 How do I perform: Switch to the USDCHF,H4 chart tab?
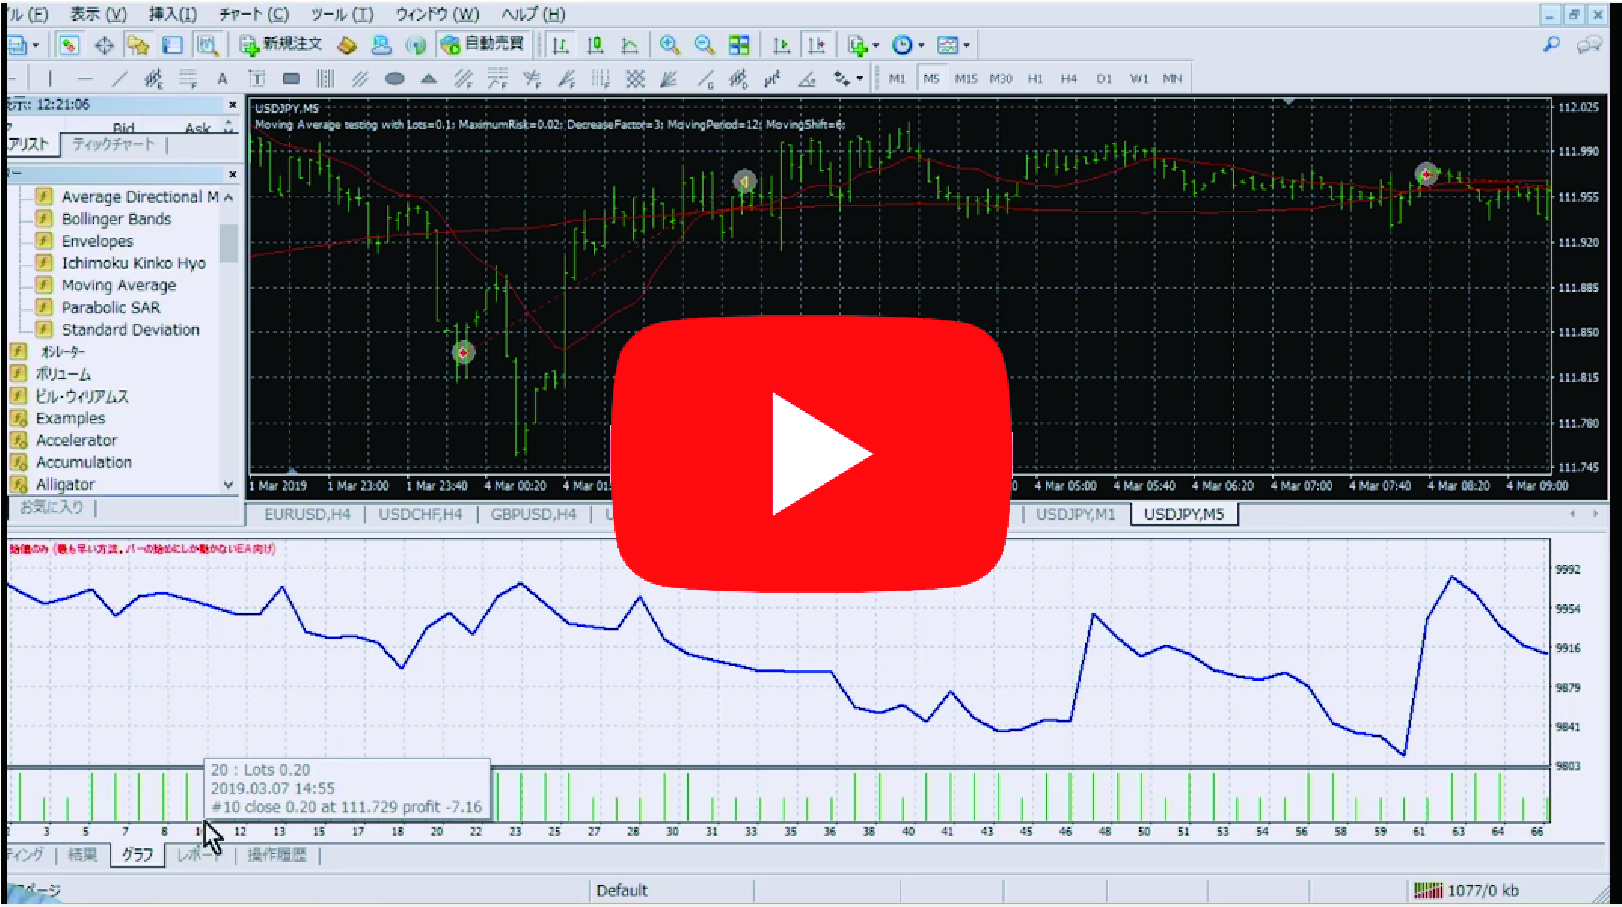[x=420, y=514]
